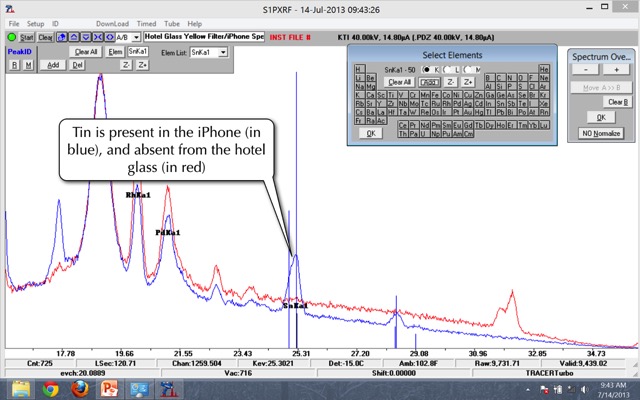Viewport: 640px width, 400px height.
Task: Open Firefox from the taskbar
Action: point(77,388)
